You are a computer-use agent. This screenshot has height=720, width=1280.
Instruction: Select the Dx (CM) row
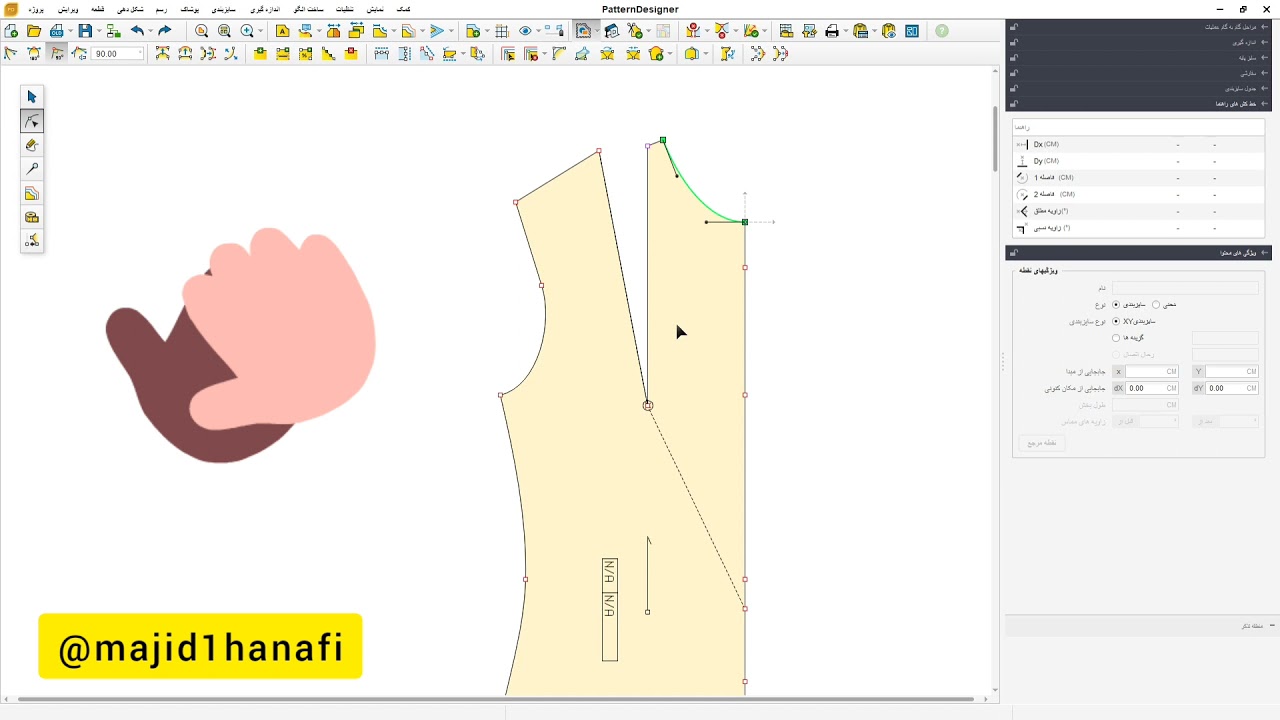[x=1138, y=145]
